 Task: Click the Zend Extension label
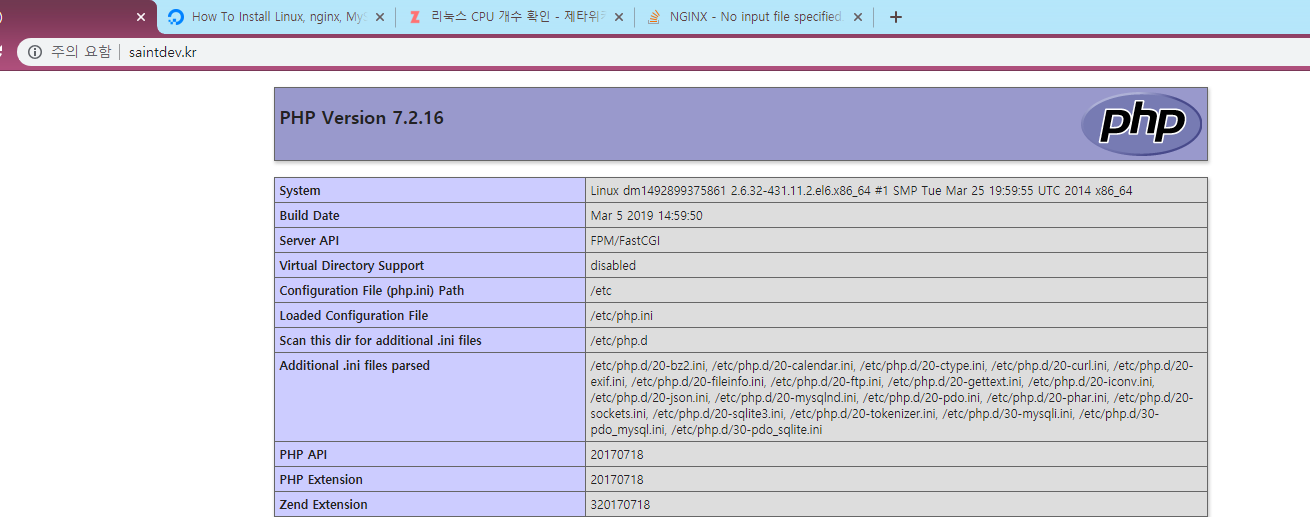point(324,505)
